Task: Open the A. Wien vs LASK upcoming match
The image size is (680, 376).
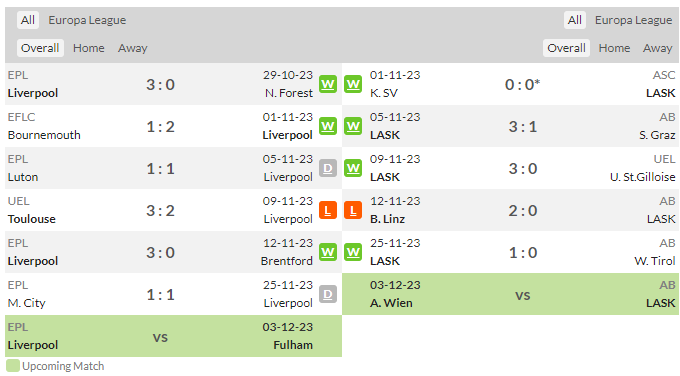Action: (x=510, y=294)
